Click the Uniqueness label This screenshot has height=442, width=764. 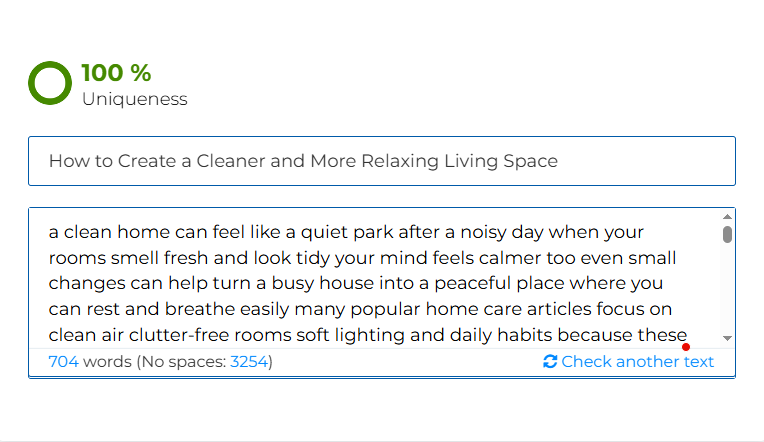click(134, 99)
